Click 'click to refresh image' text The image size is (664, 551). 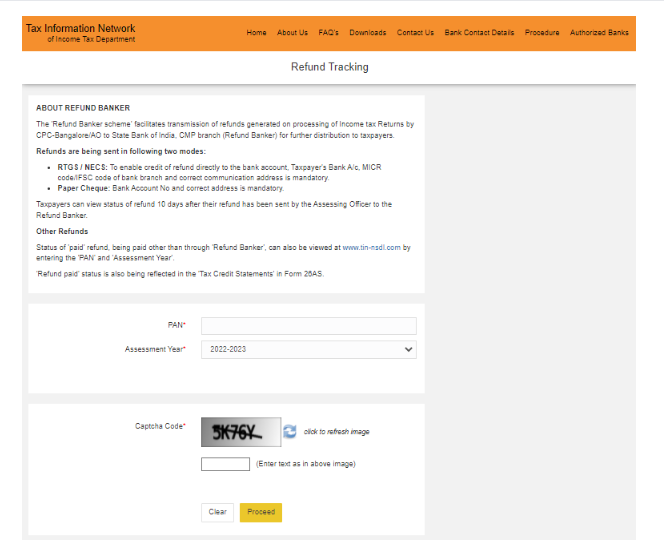(336, 432)
